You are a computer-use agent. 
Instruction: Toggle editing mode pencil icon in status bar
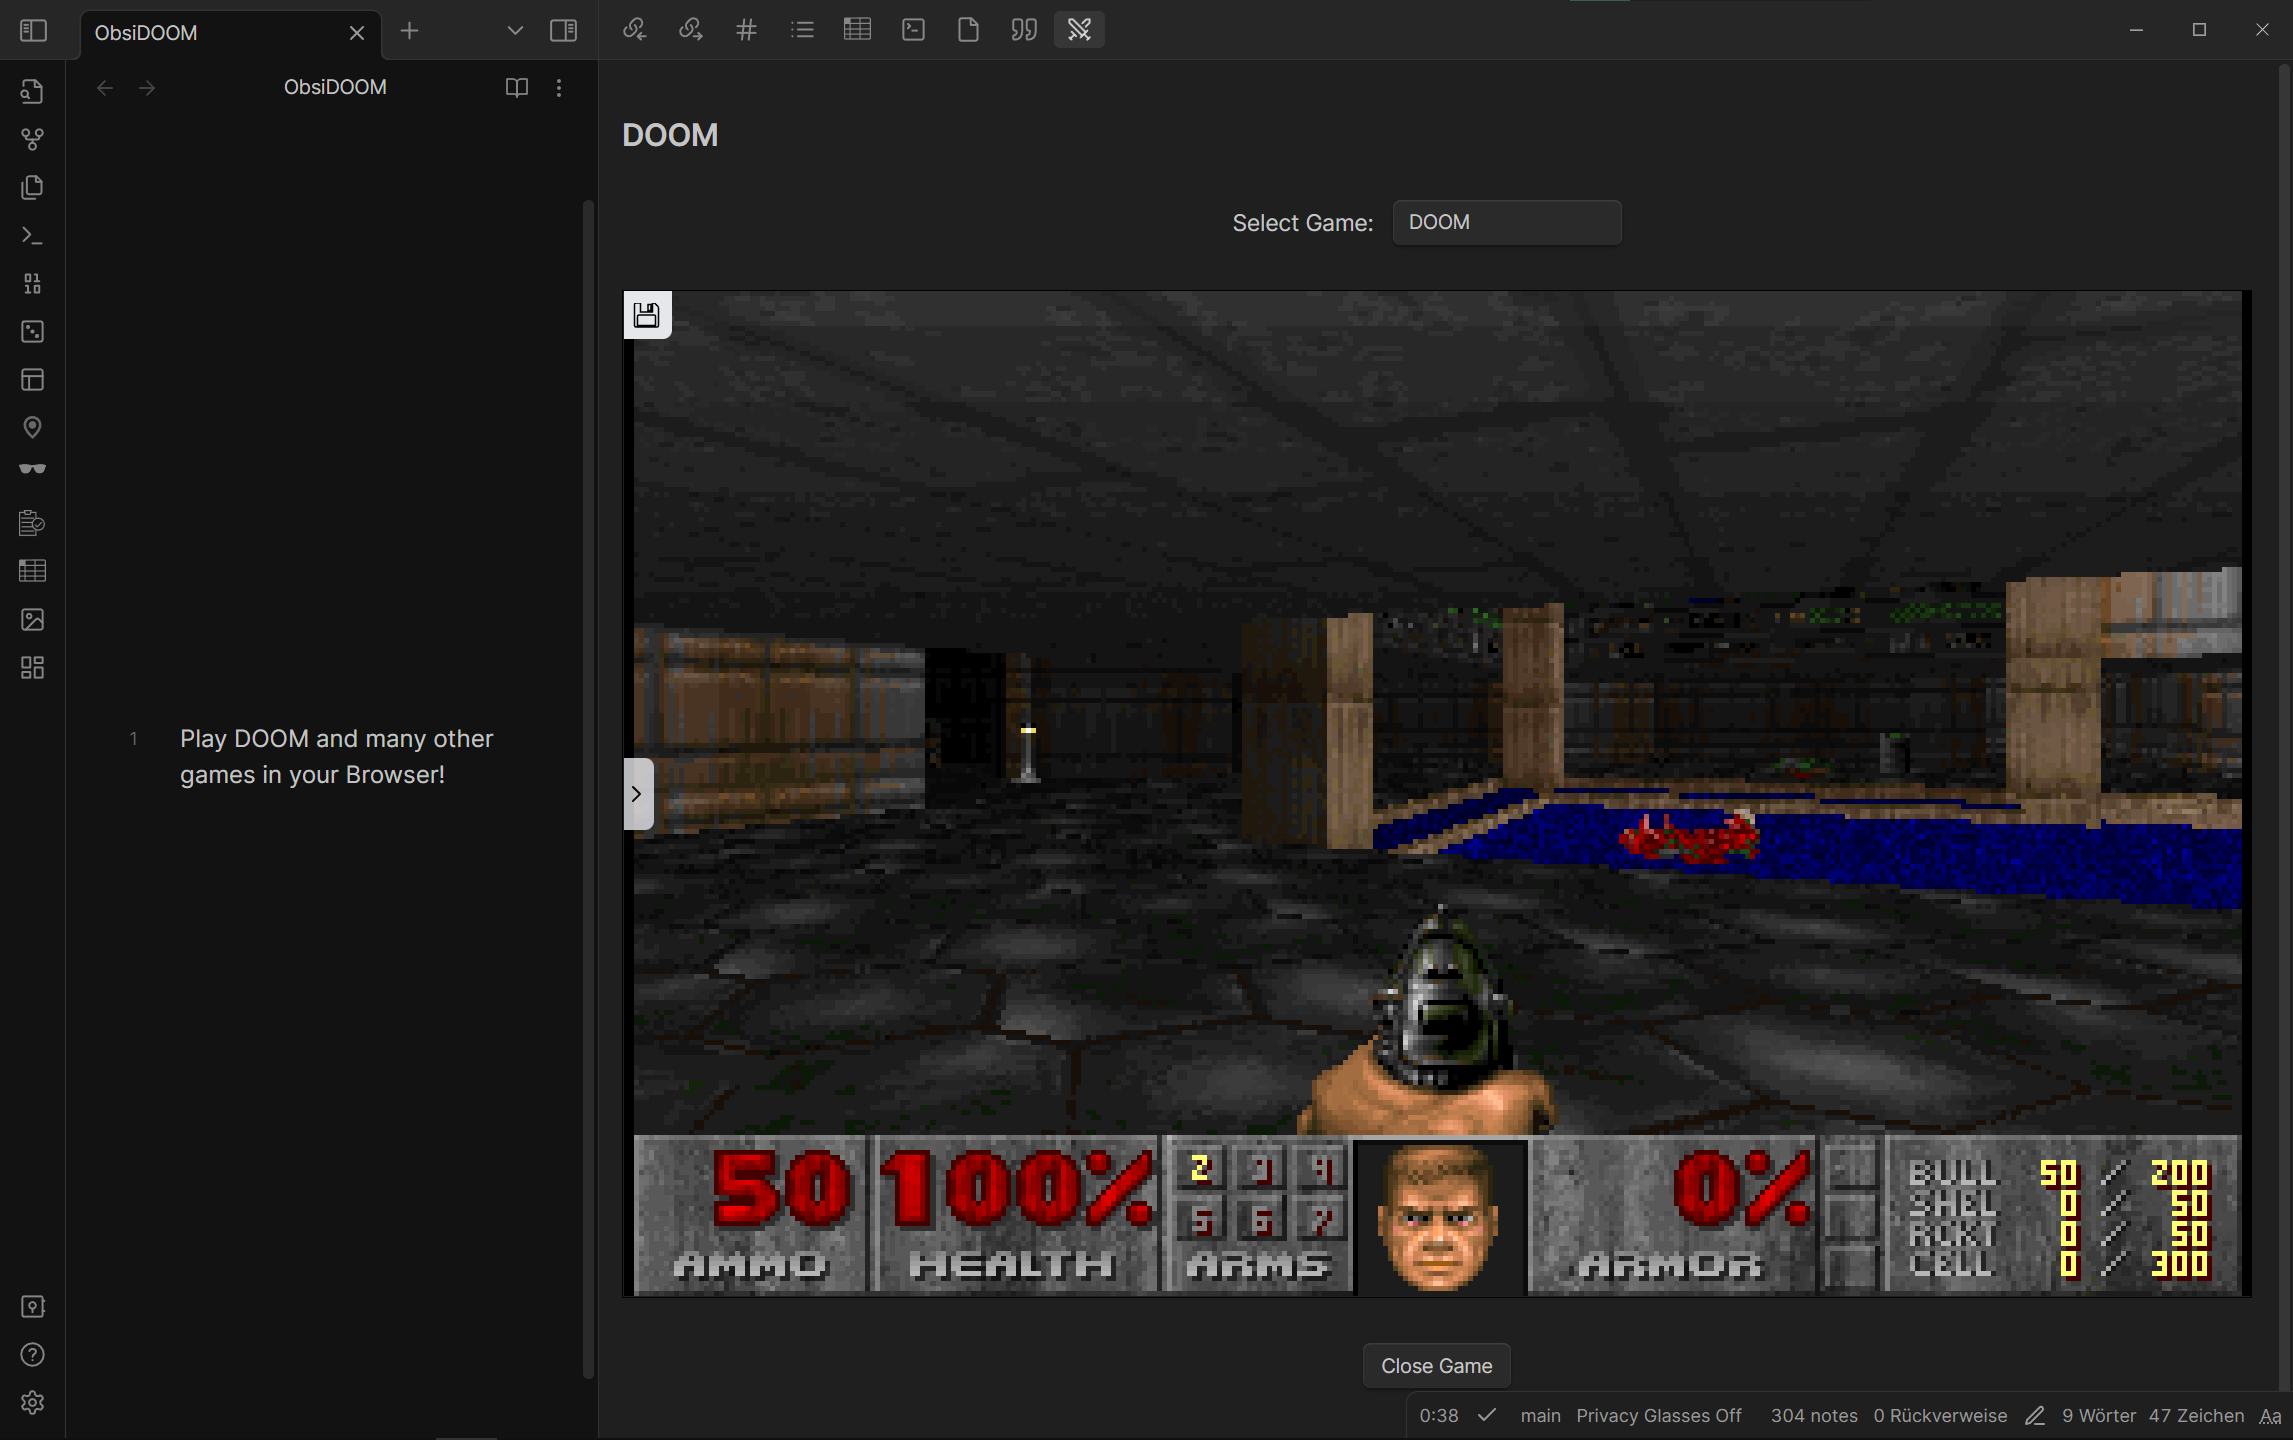pyautogui.click(x=2035, y=1416)
